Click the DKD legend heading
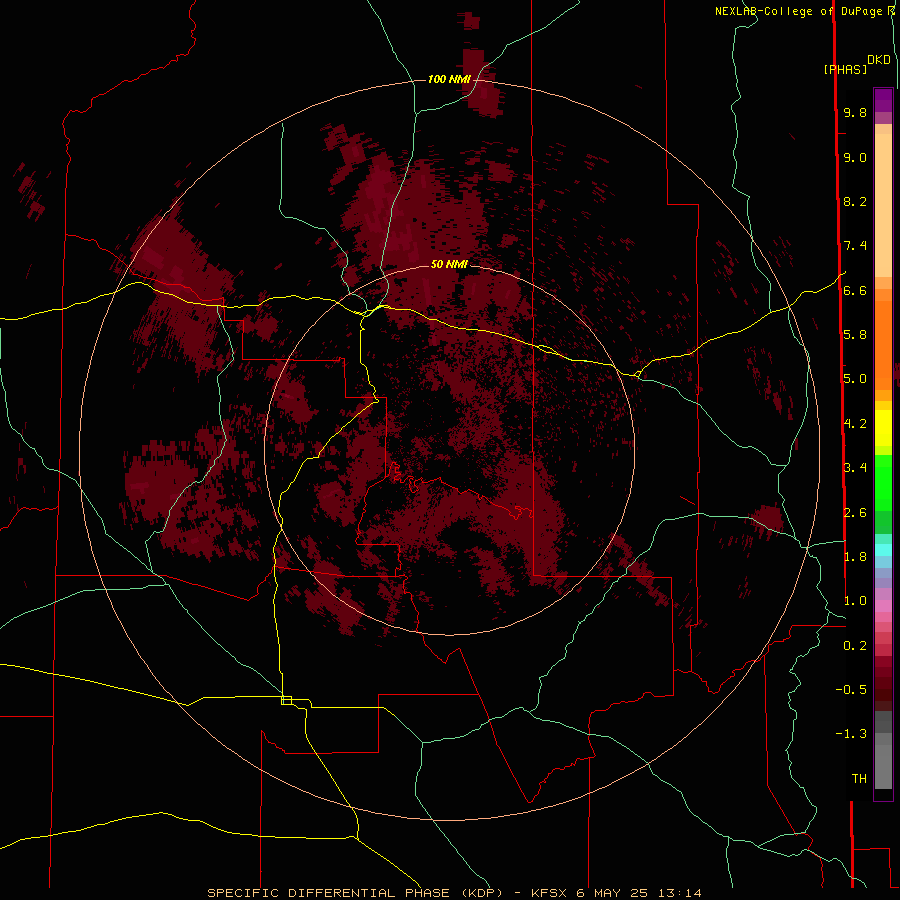The width and height of the screenshot is (900, 900). (878, 60)
